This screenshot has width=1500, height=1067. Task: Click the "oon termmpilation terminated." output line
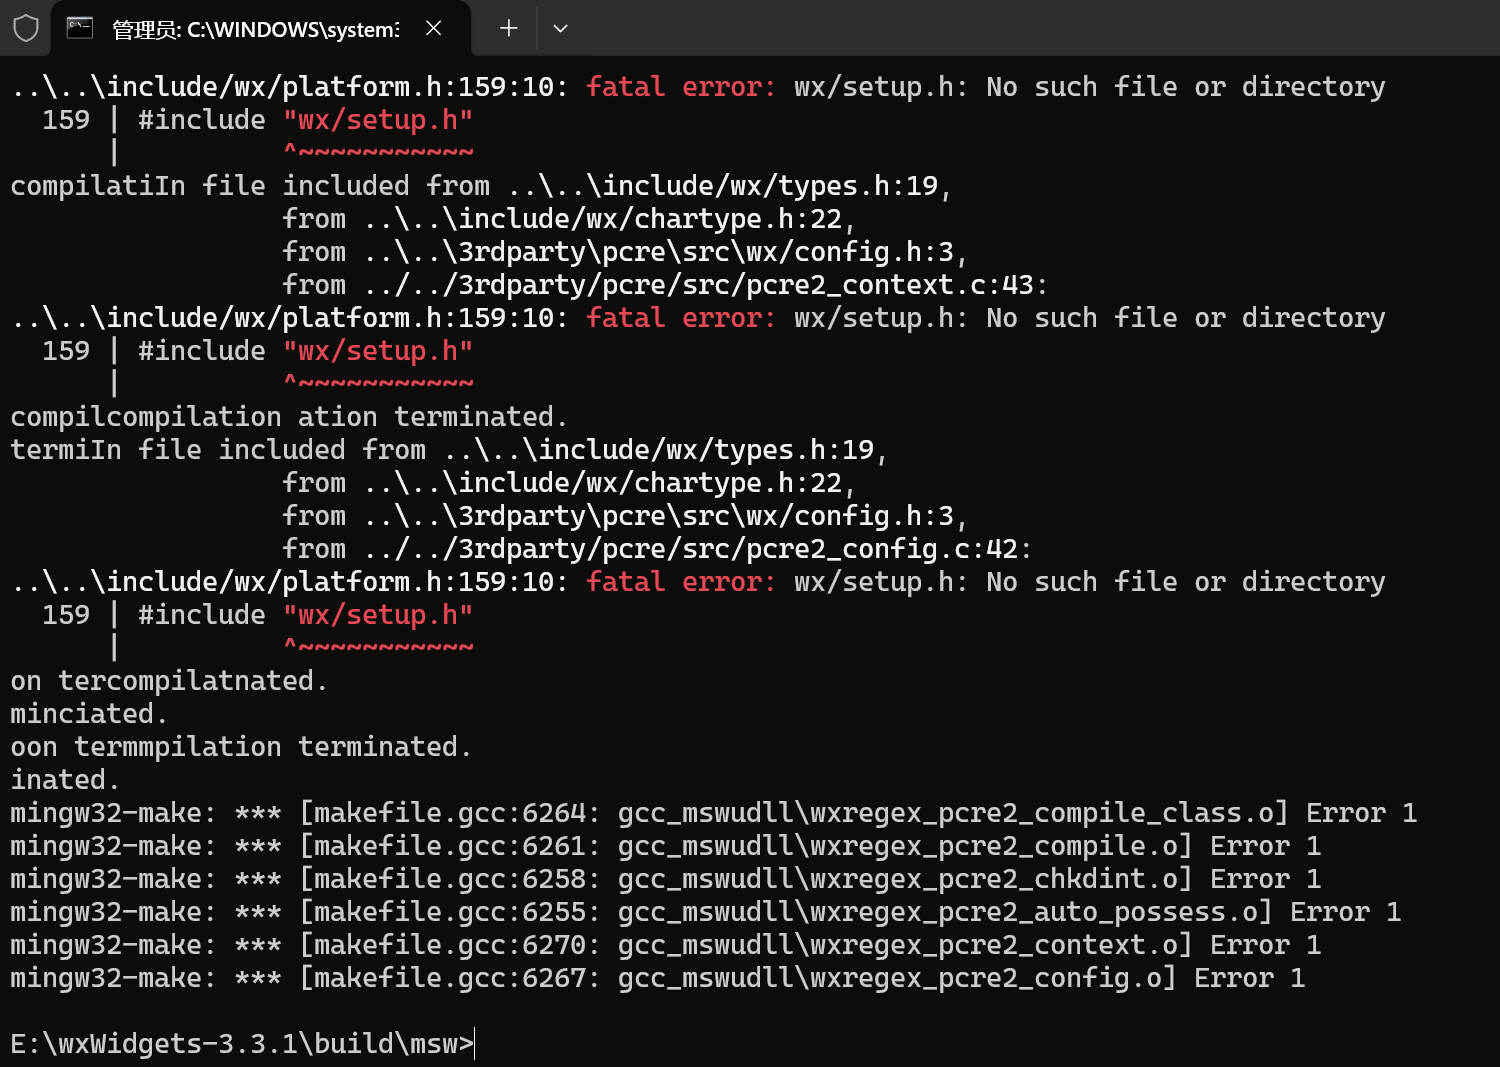pos(240,746)
